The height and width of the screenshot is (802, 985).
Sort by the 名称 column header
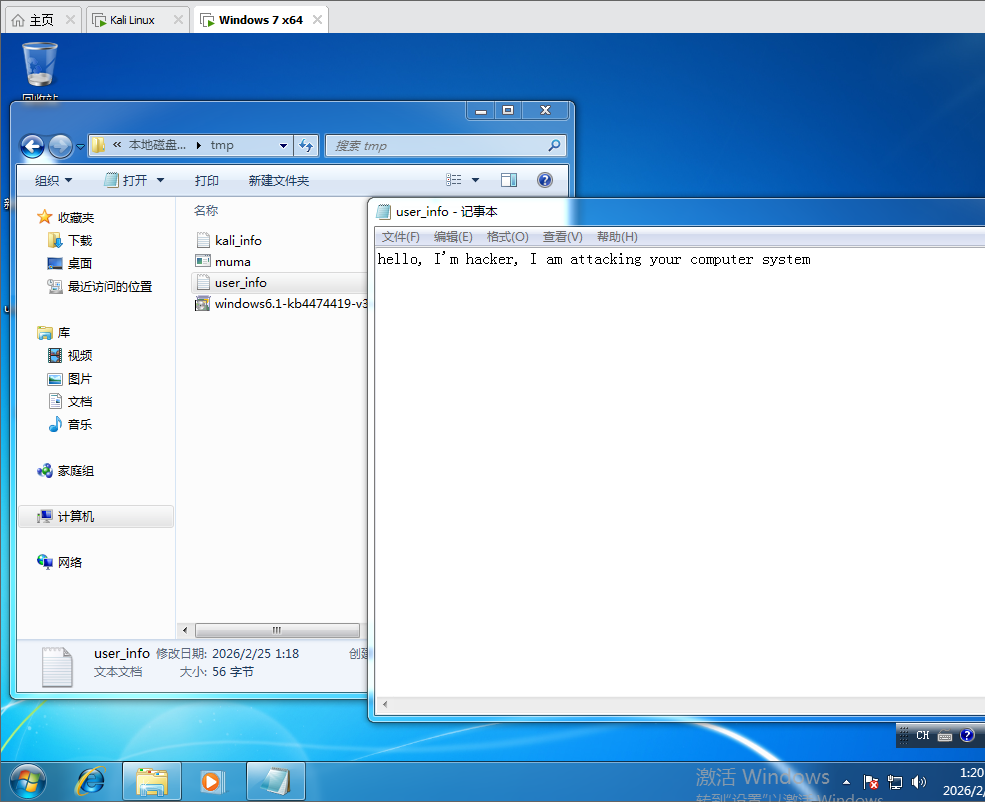[x=205, y=210]
